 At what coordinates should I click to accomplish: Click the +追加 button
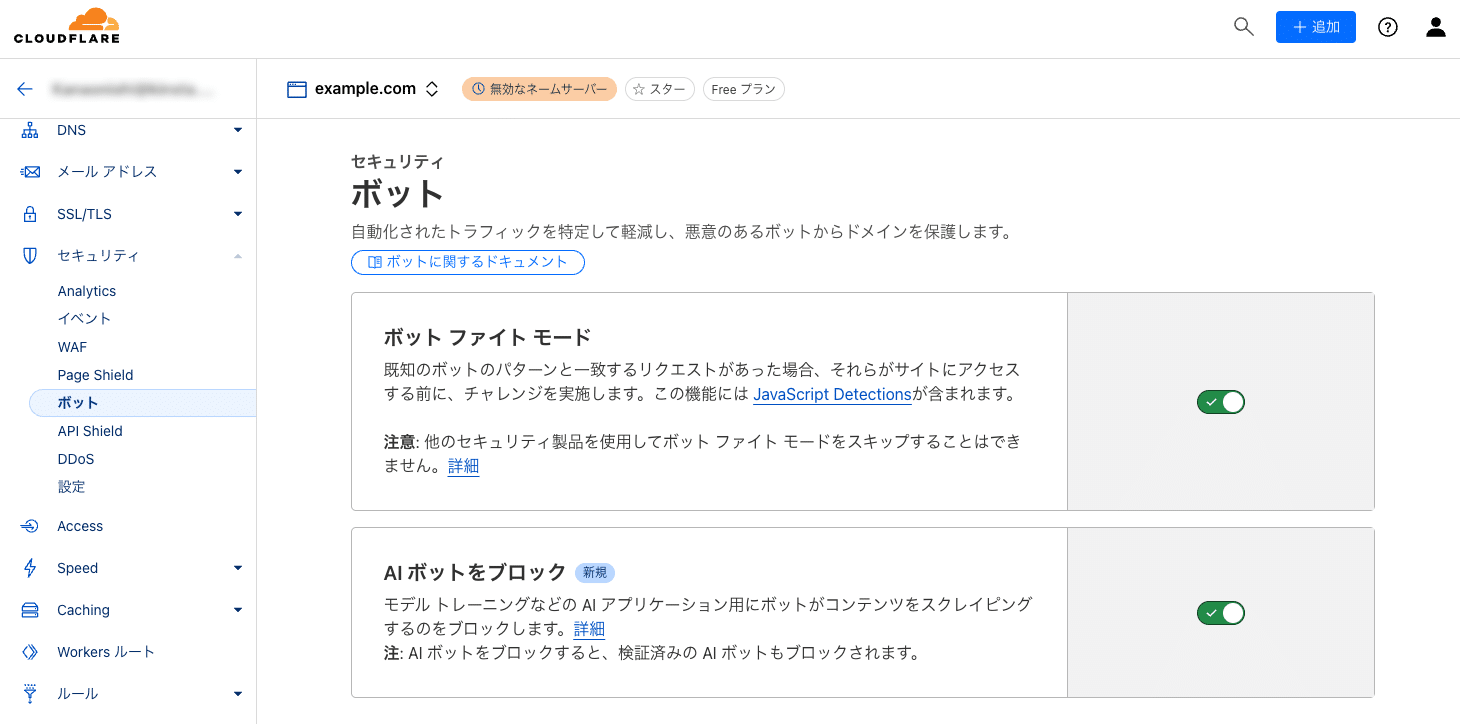(x=1315, y=27)
